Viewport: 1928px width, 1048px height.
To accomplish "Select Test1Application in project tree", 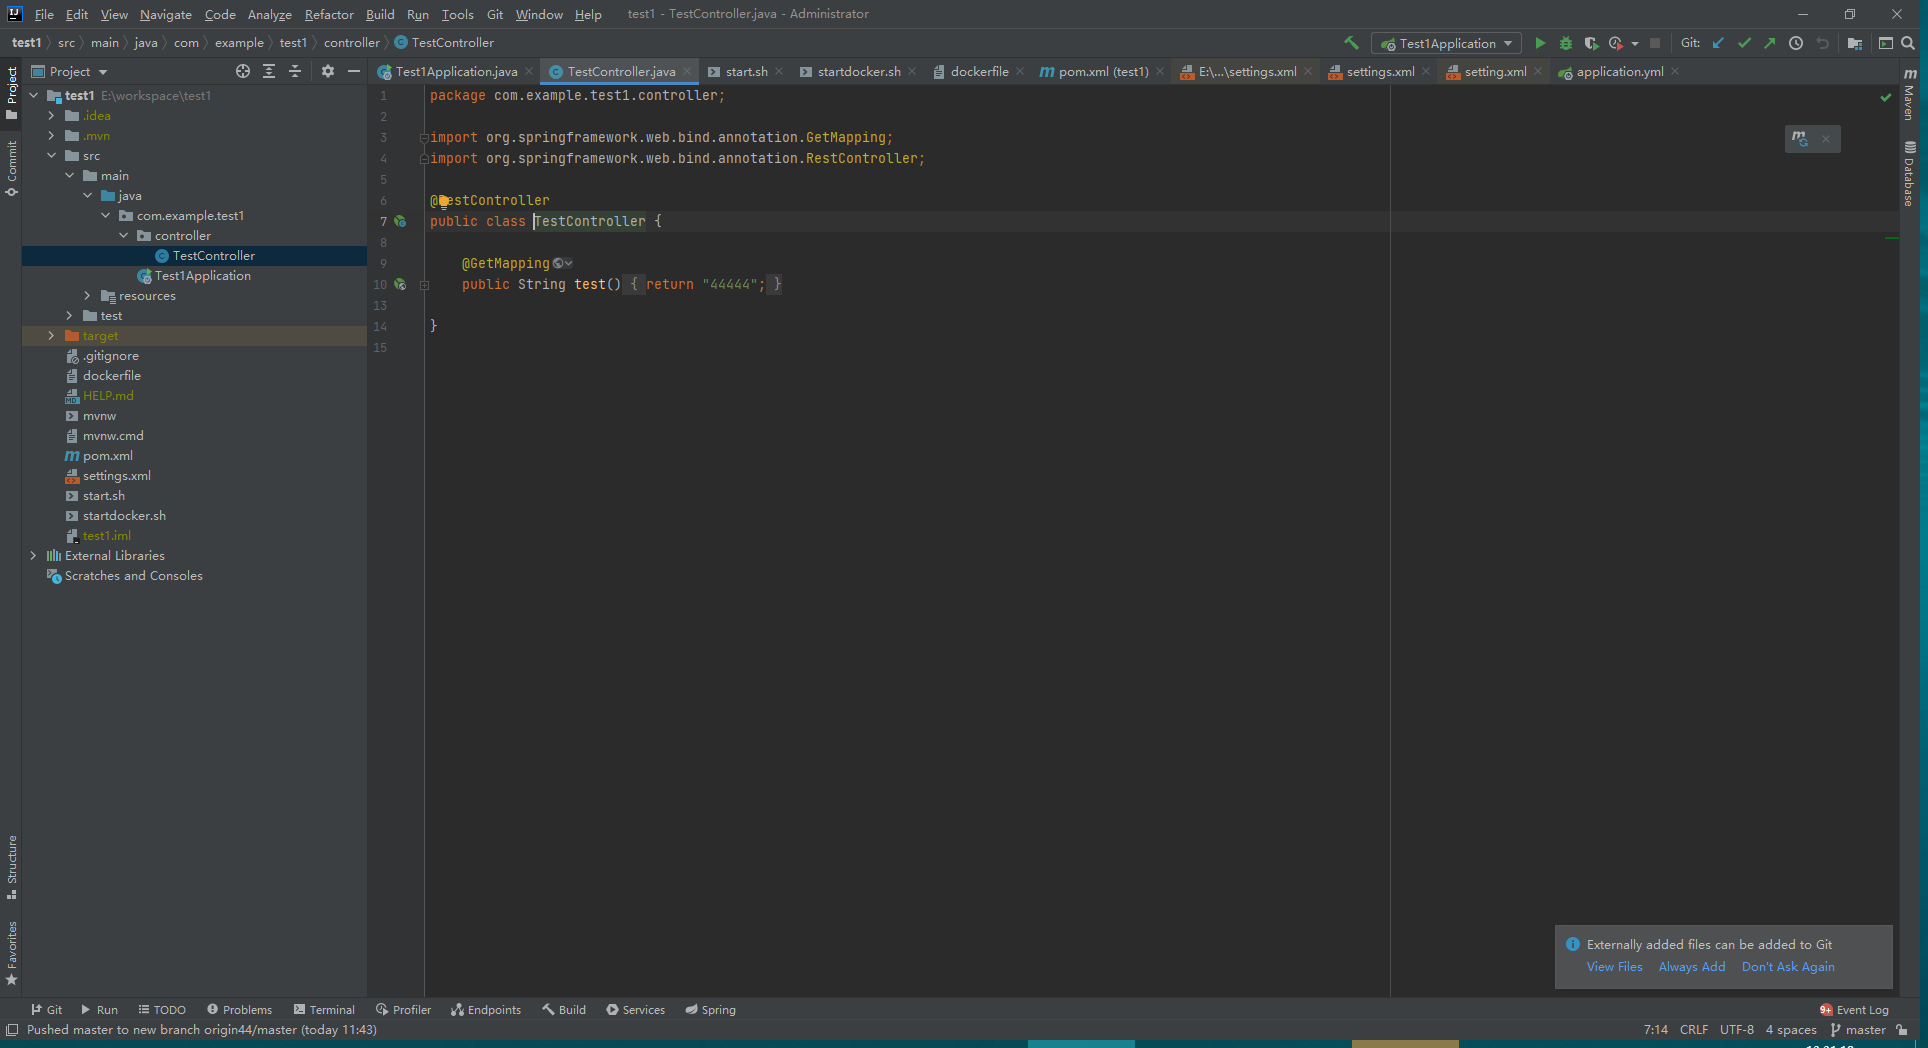I will click(x=203, y=276).
